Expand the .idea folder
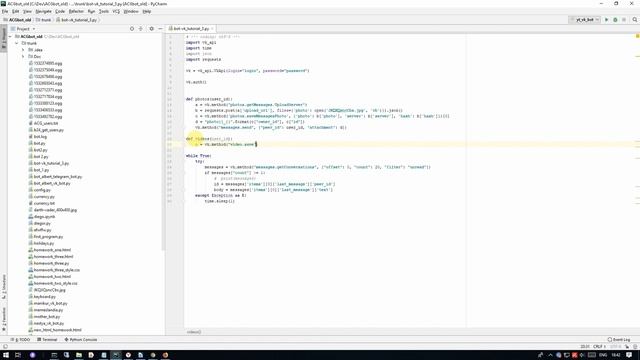The image size is (640, 360). click(x=23, y=50)
